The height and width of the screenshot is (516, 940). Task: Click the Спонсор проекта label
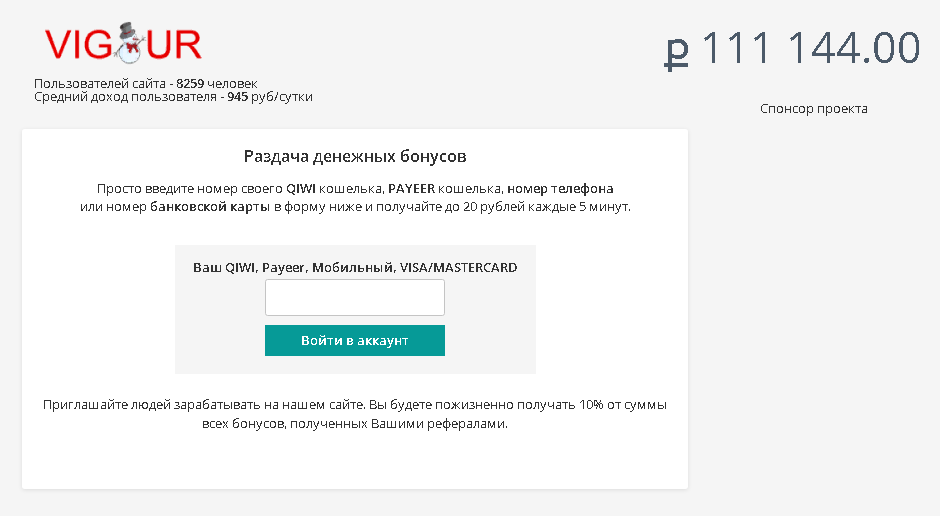[x=813, y=109]
